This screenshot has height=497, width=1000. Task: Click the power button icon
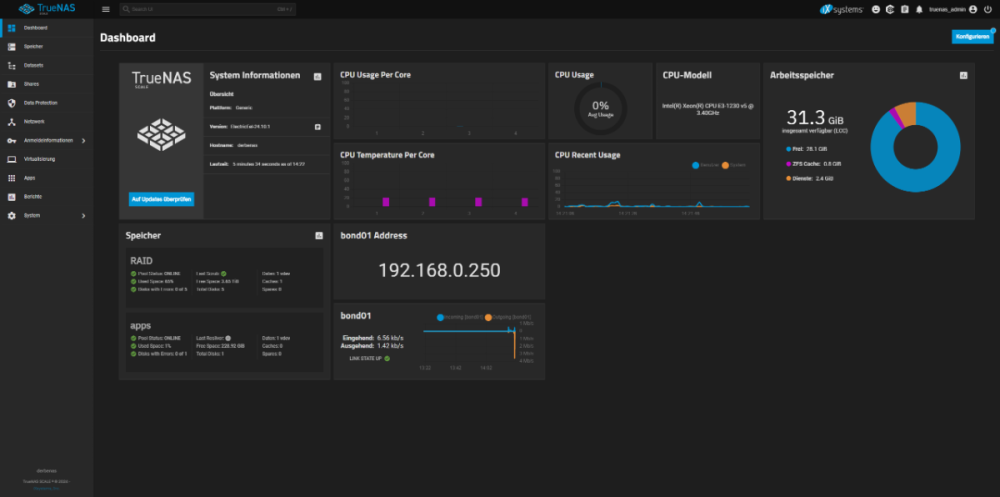pos(988,9)
